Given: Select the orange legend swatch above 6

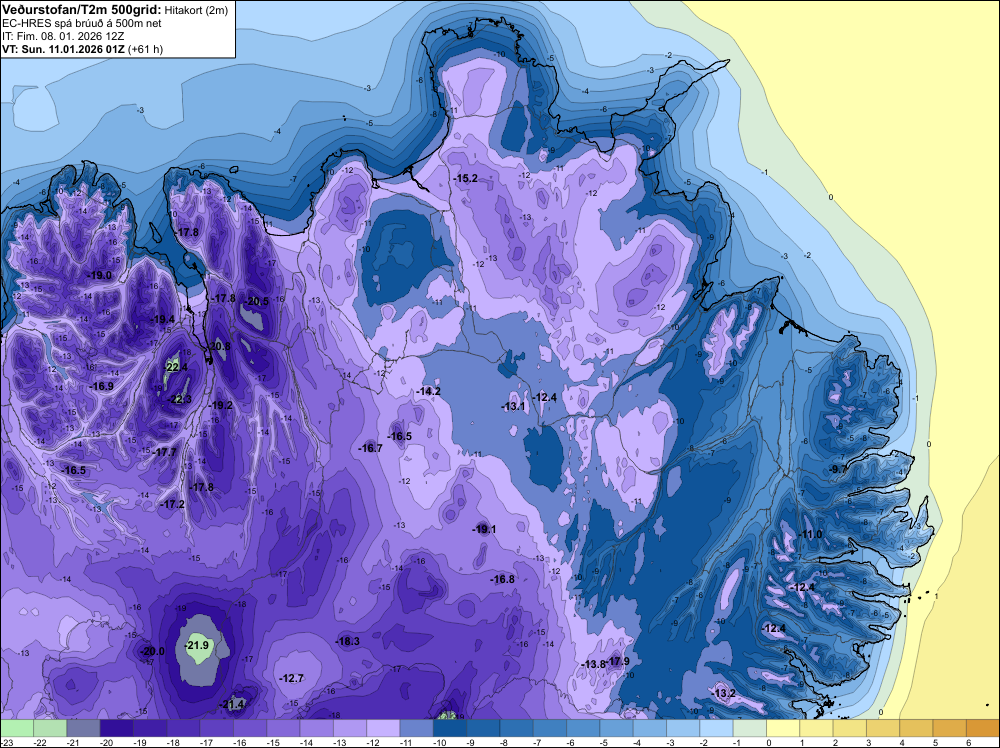Looking at the screenshot, I should point(982,728).
